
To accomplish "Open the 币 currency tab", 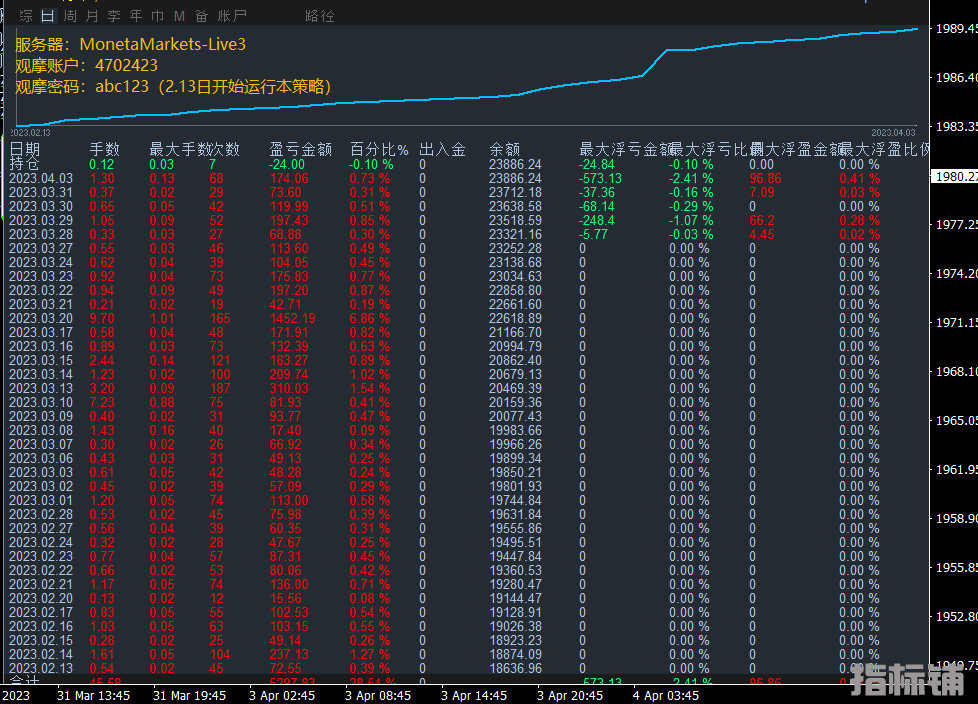I will click(157, 16).
